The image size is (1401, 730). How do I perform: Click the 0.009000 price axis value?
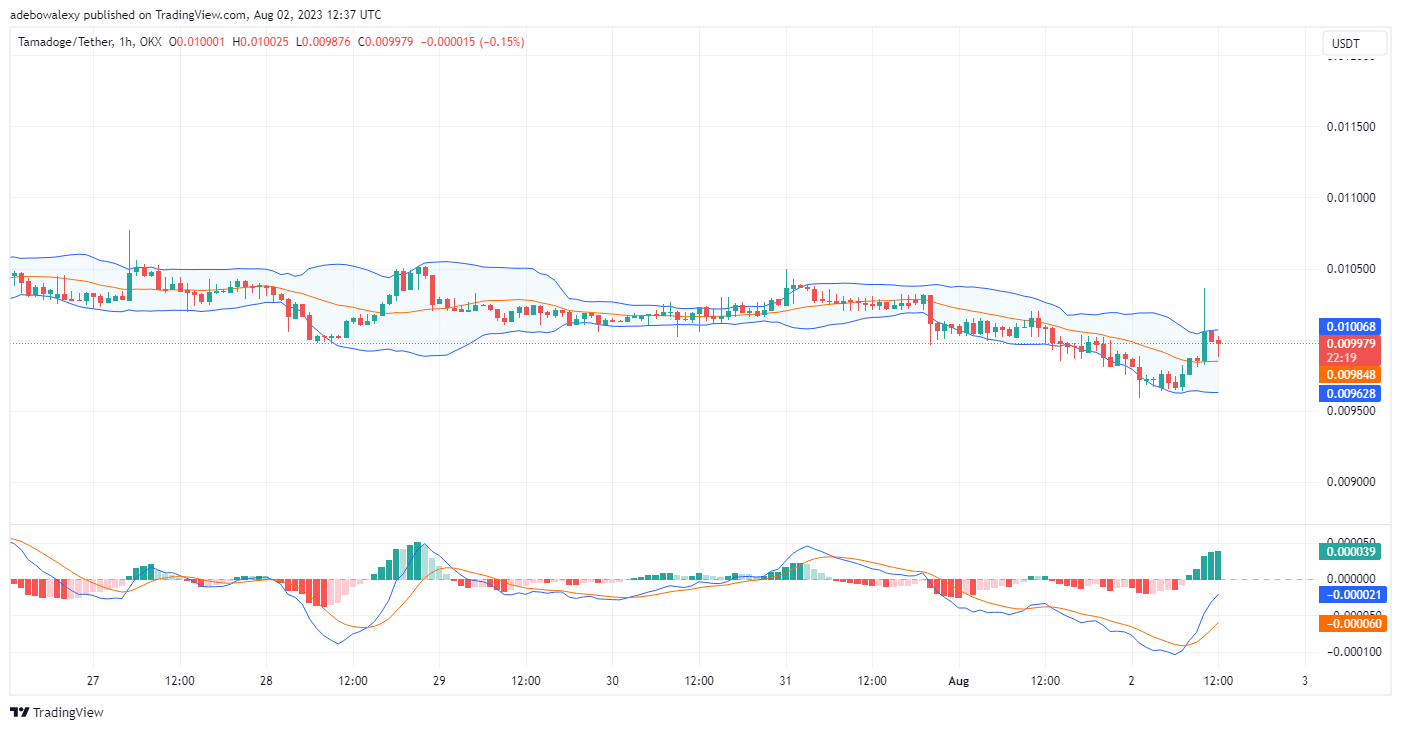(x=1351, y=482)
